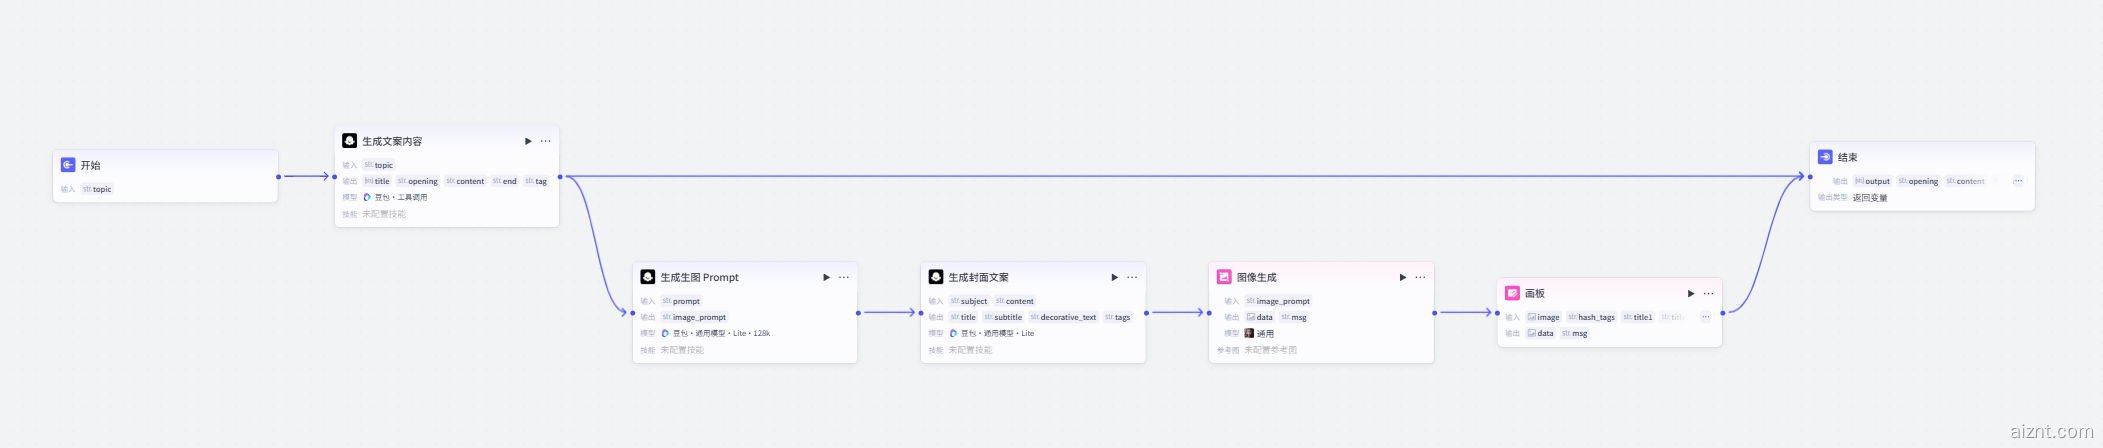
Task: Click the 开始 node output connection port
Action: pyautogui.click(x=278, y=177)
